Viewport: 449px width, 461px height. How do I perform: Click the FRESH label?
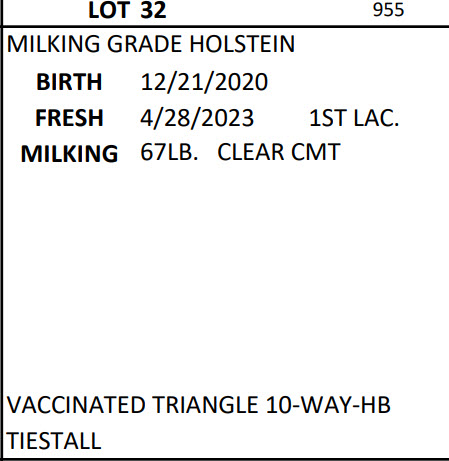pos(69,118)
